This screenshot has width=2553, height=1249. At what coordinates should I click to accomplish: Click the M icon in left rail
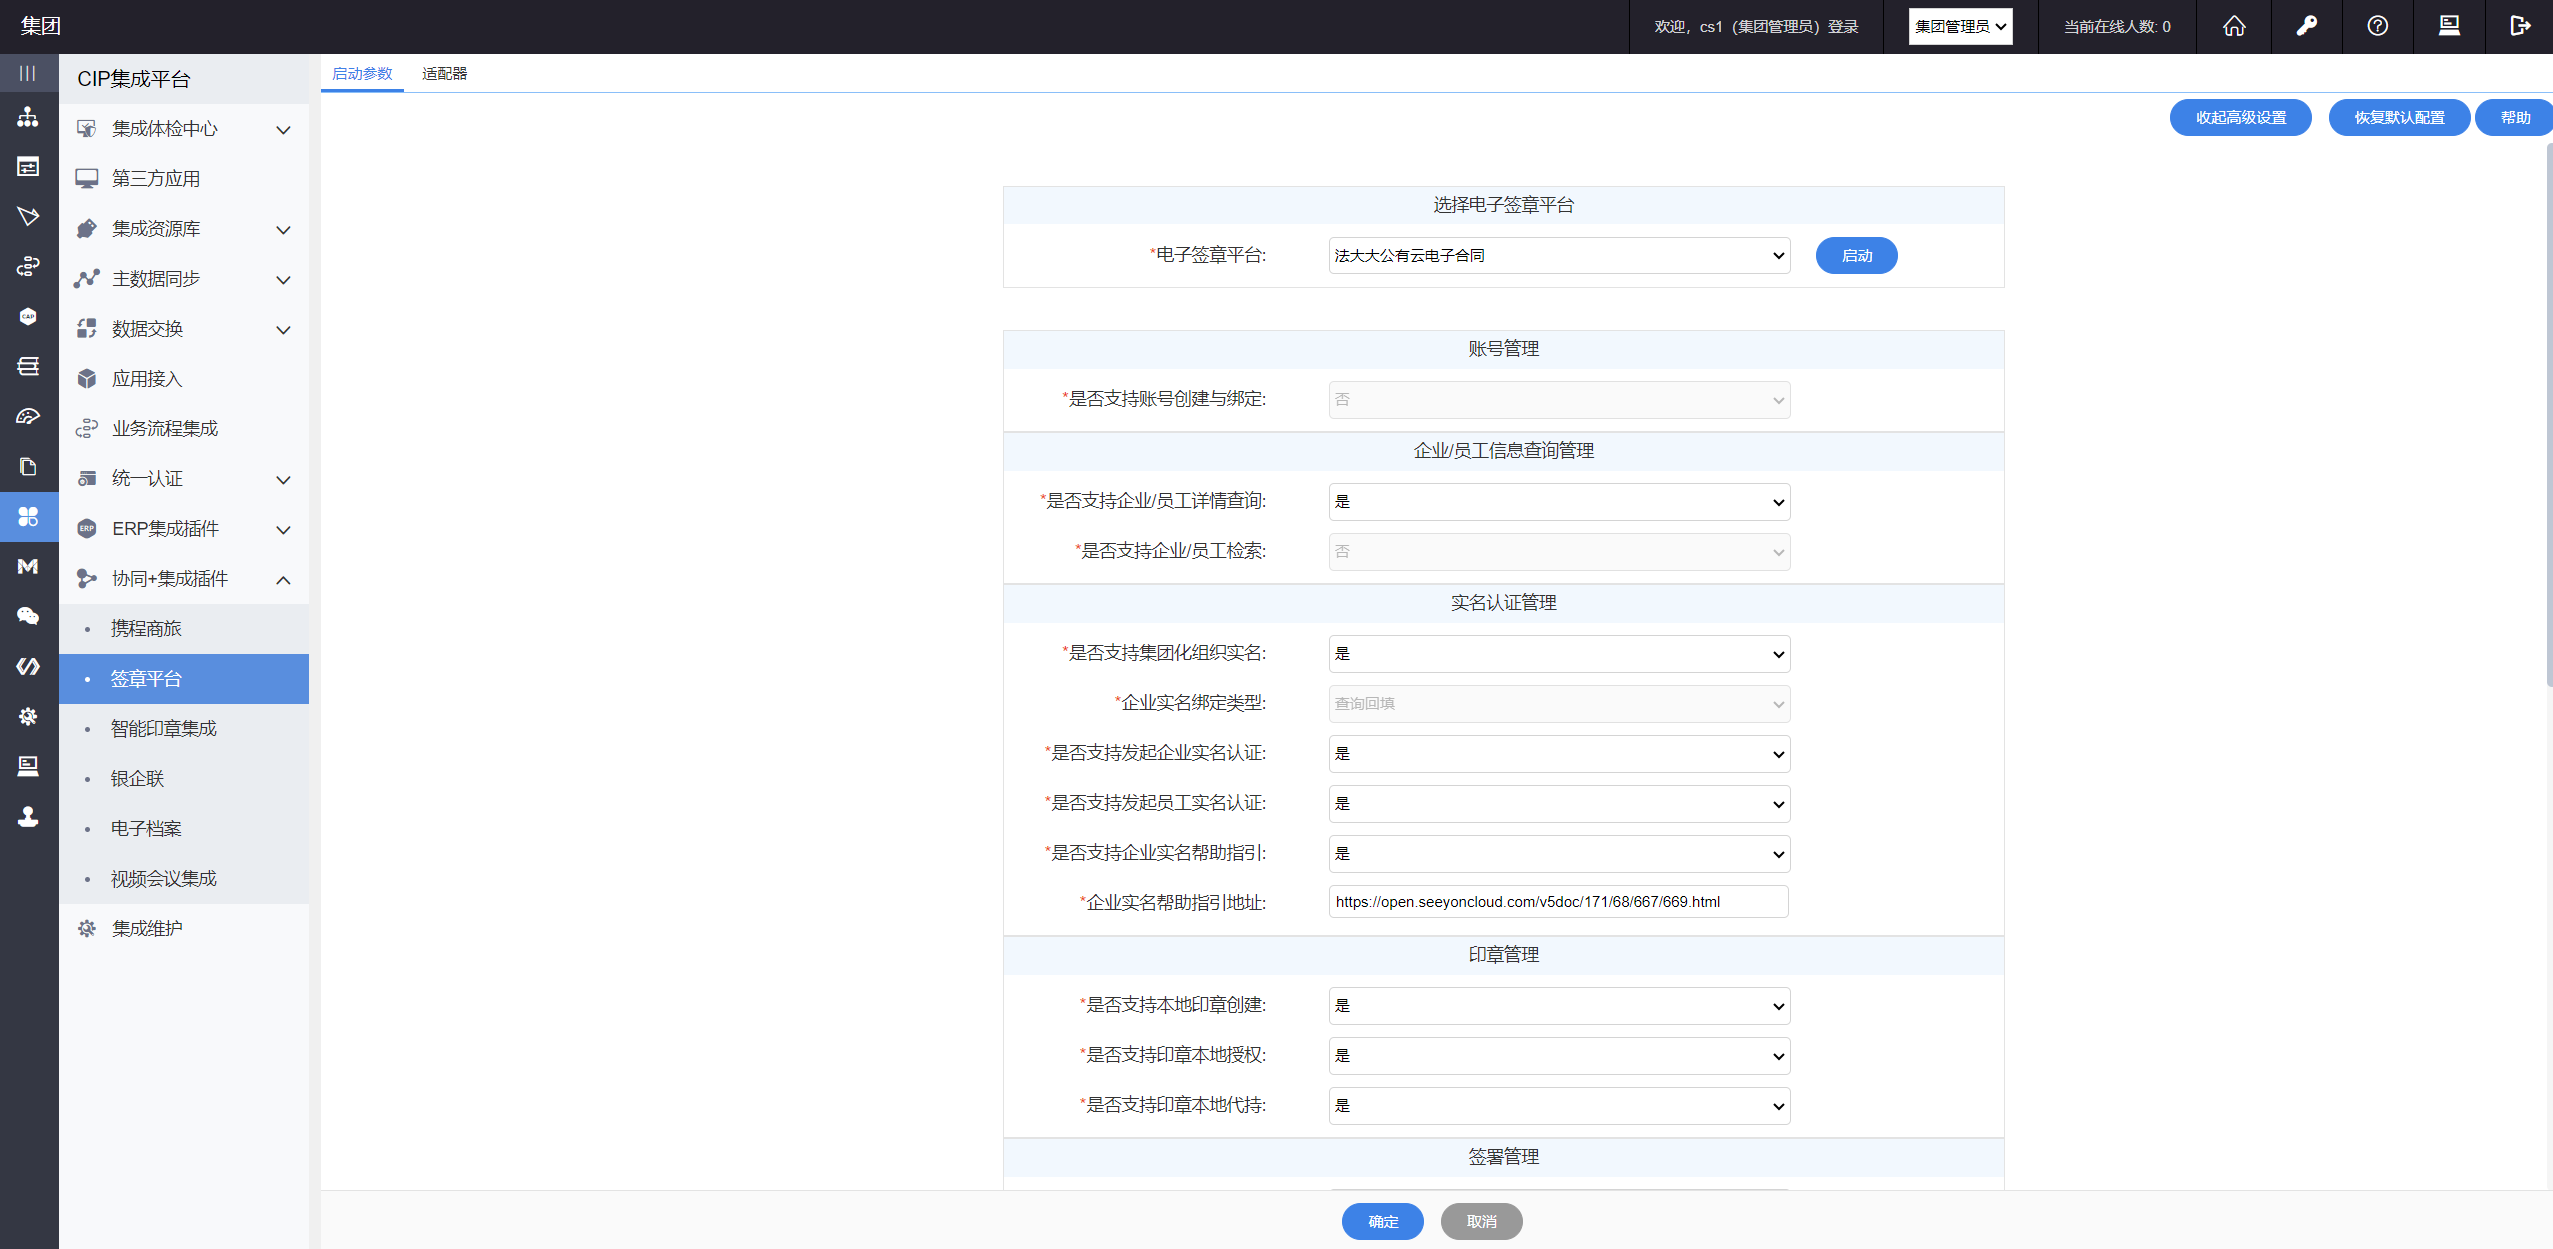[x=28, y=566]
